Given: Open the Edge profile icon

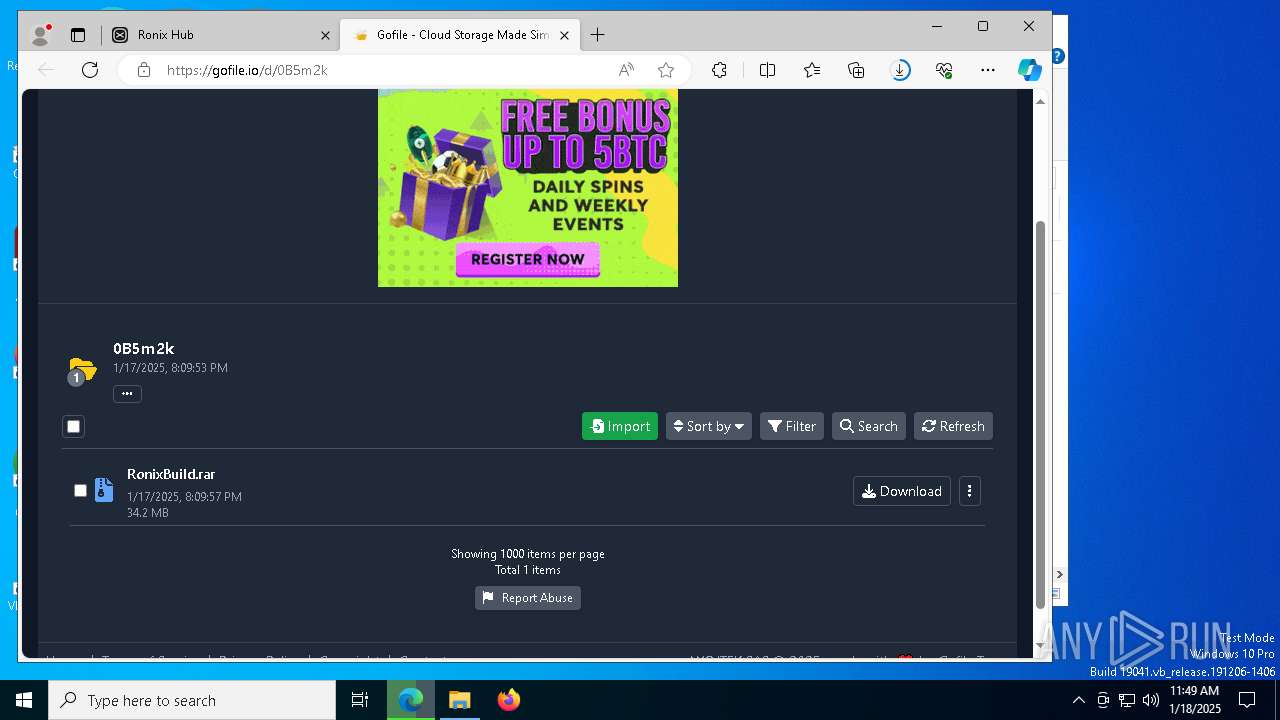Looking at the screenshot, I should tap(41, 35).
